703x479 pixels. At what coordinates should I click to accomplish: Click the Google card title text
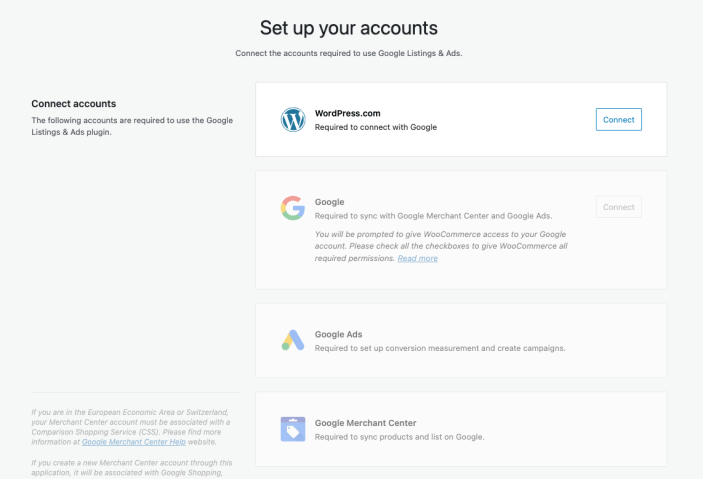click(x=330, y=202)
